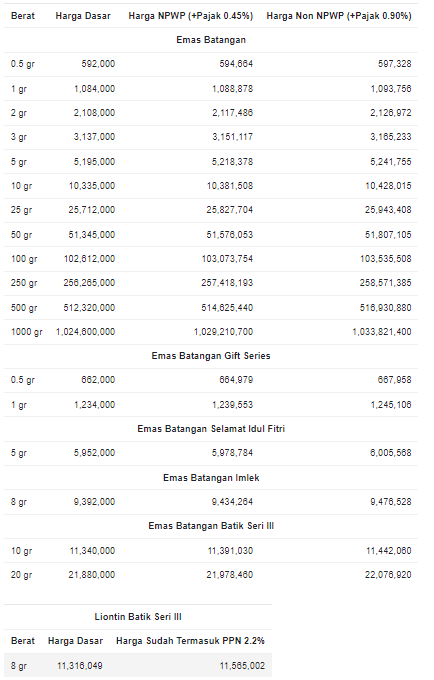Click the 1000 gr base price 1,024,600,000

(x=85, y=332)
